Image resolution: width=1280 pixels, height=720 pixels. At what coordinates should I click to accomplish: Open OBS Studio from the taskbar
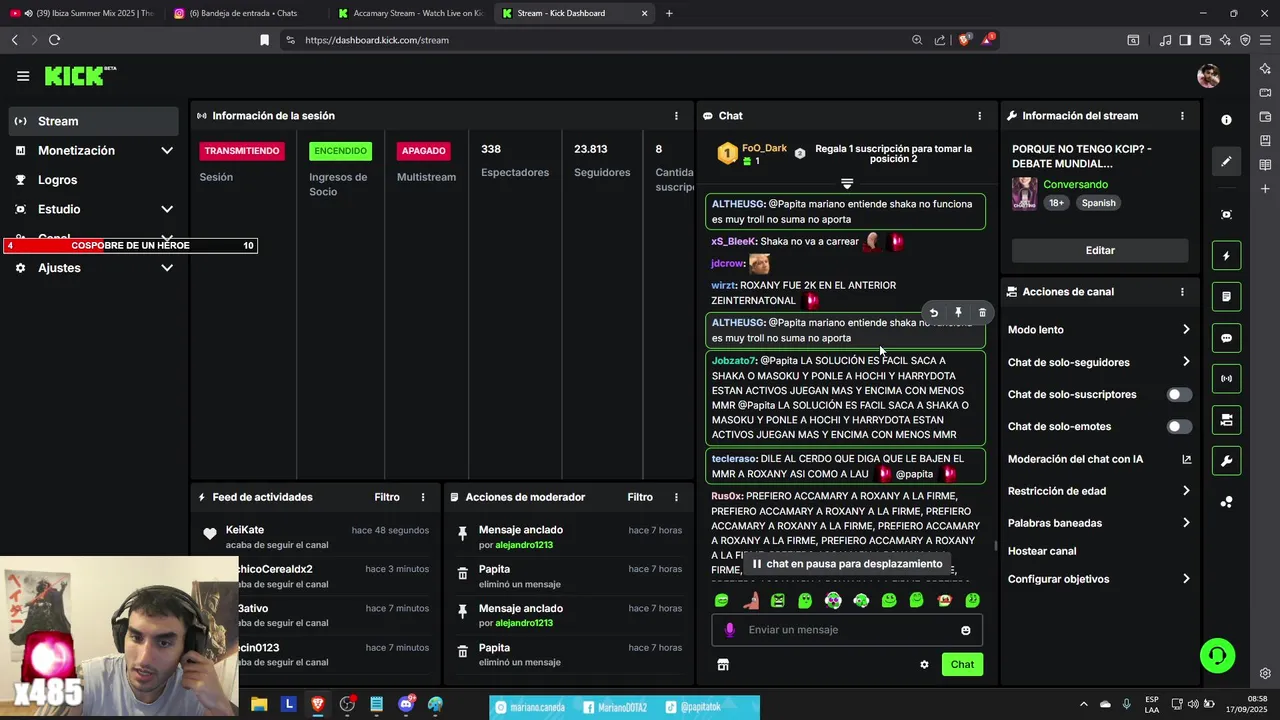pyautogui.click(x=347, y=704)
